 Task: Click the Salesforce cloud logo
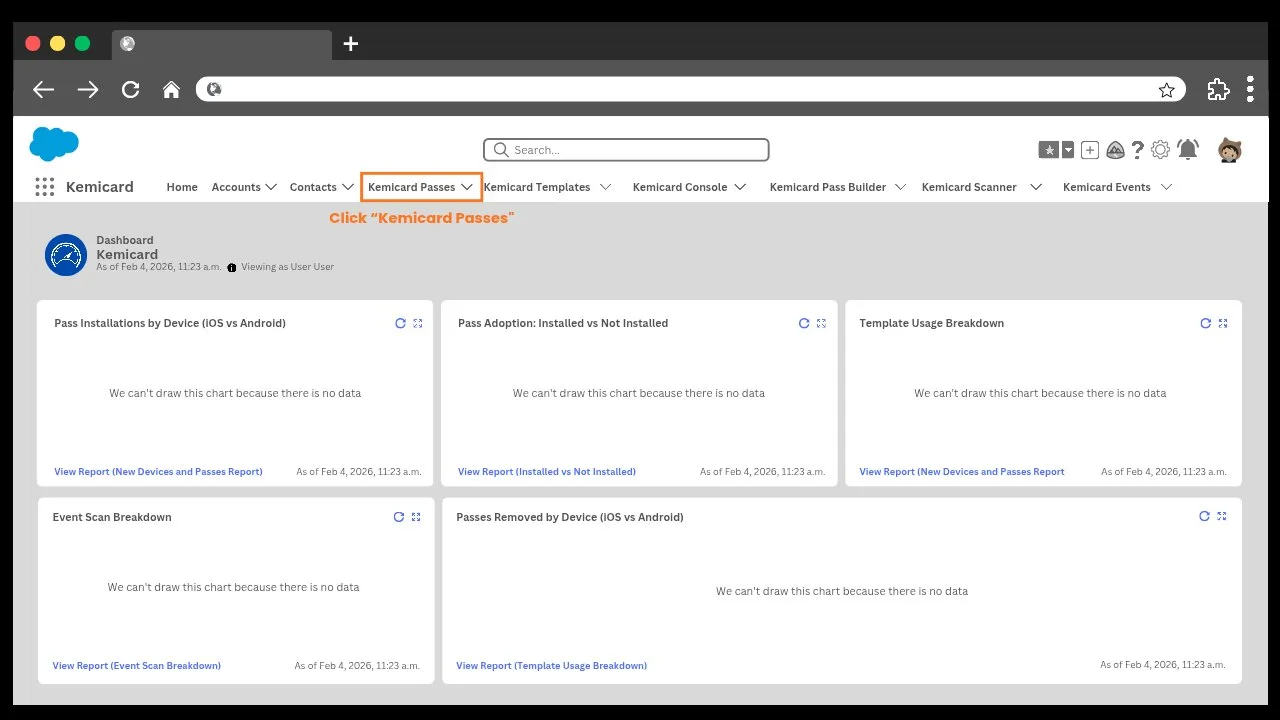(x=54, y=144)
